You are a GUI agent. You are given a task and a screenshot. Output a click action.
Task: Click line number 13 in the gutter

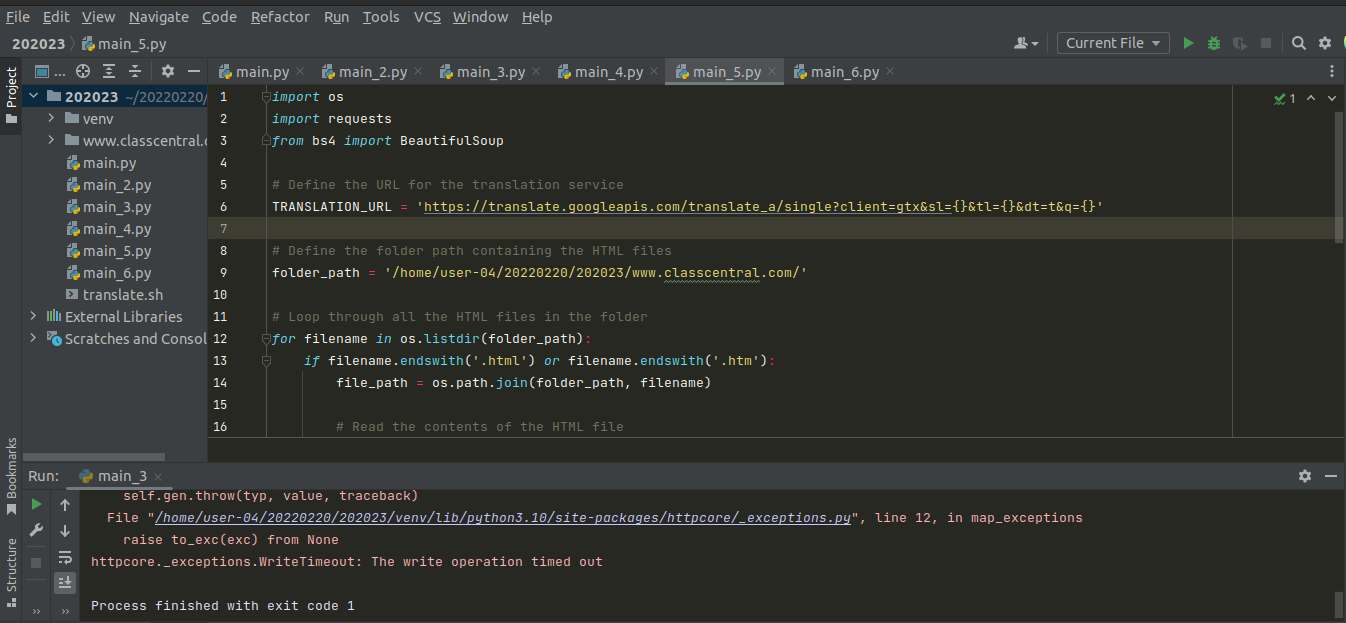[219, 360]
